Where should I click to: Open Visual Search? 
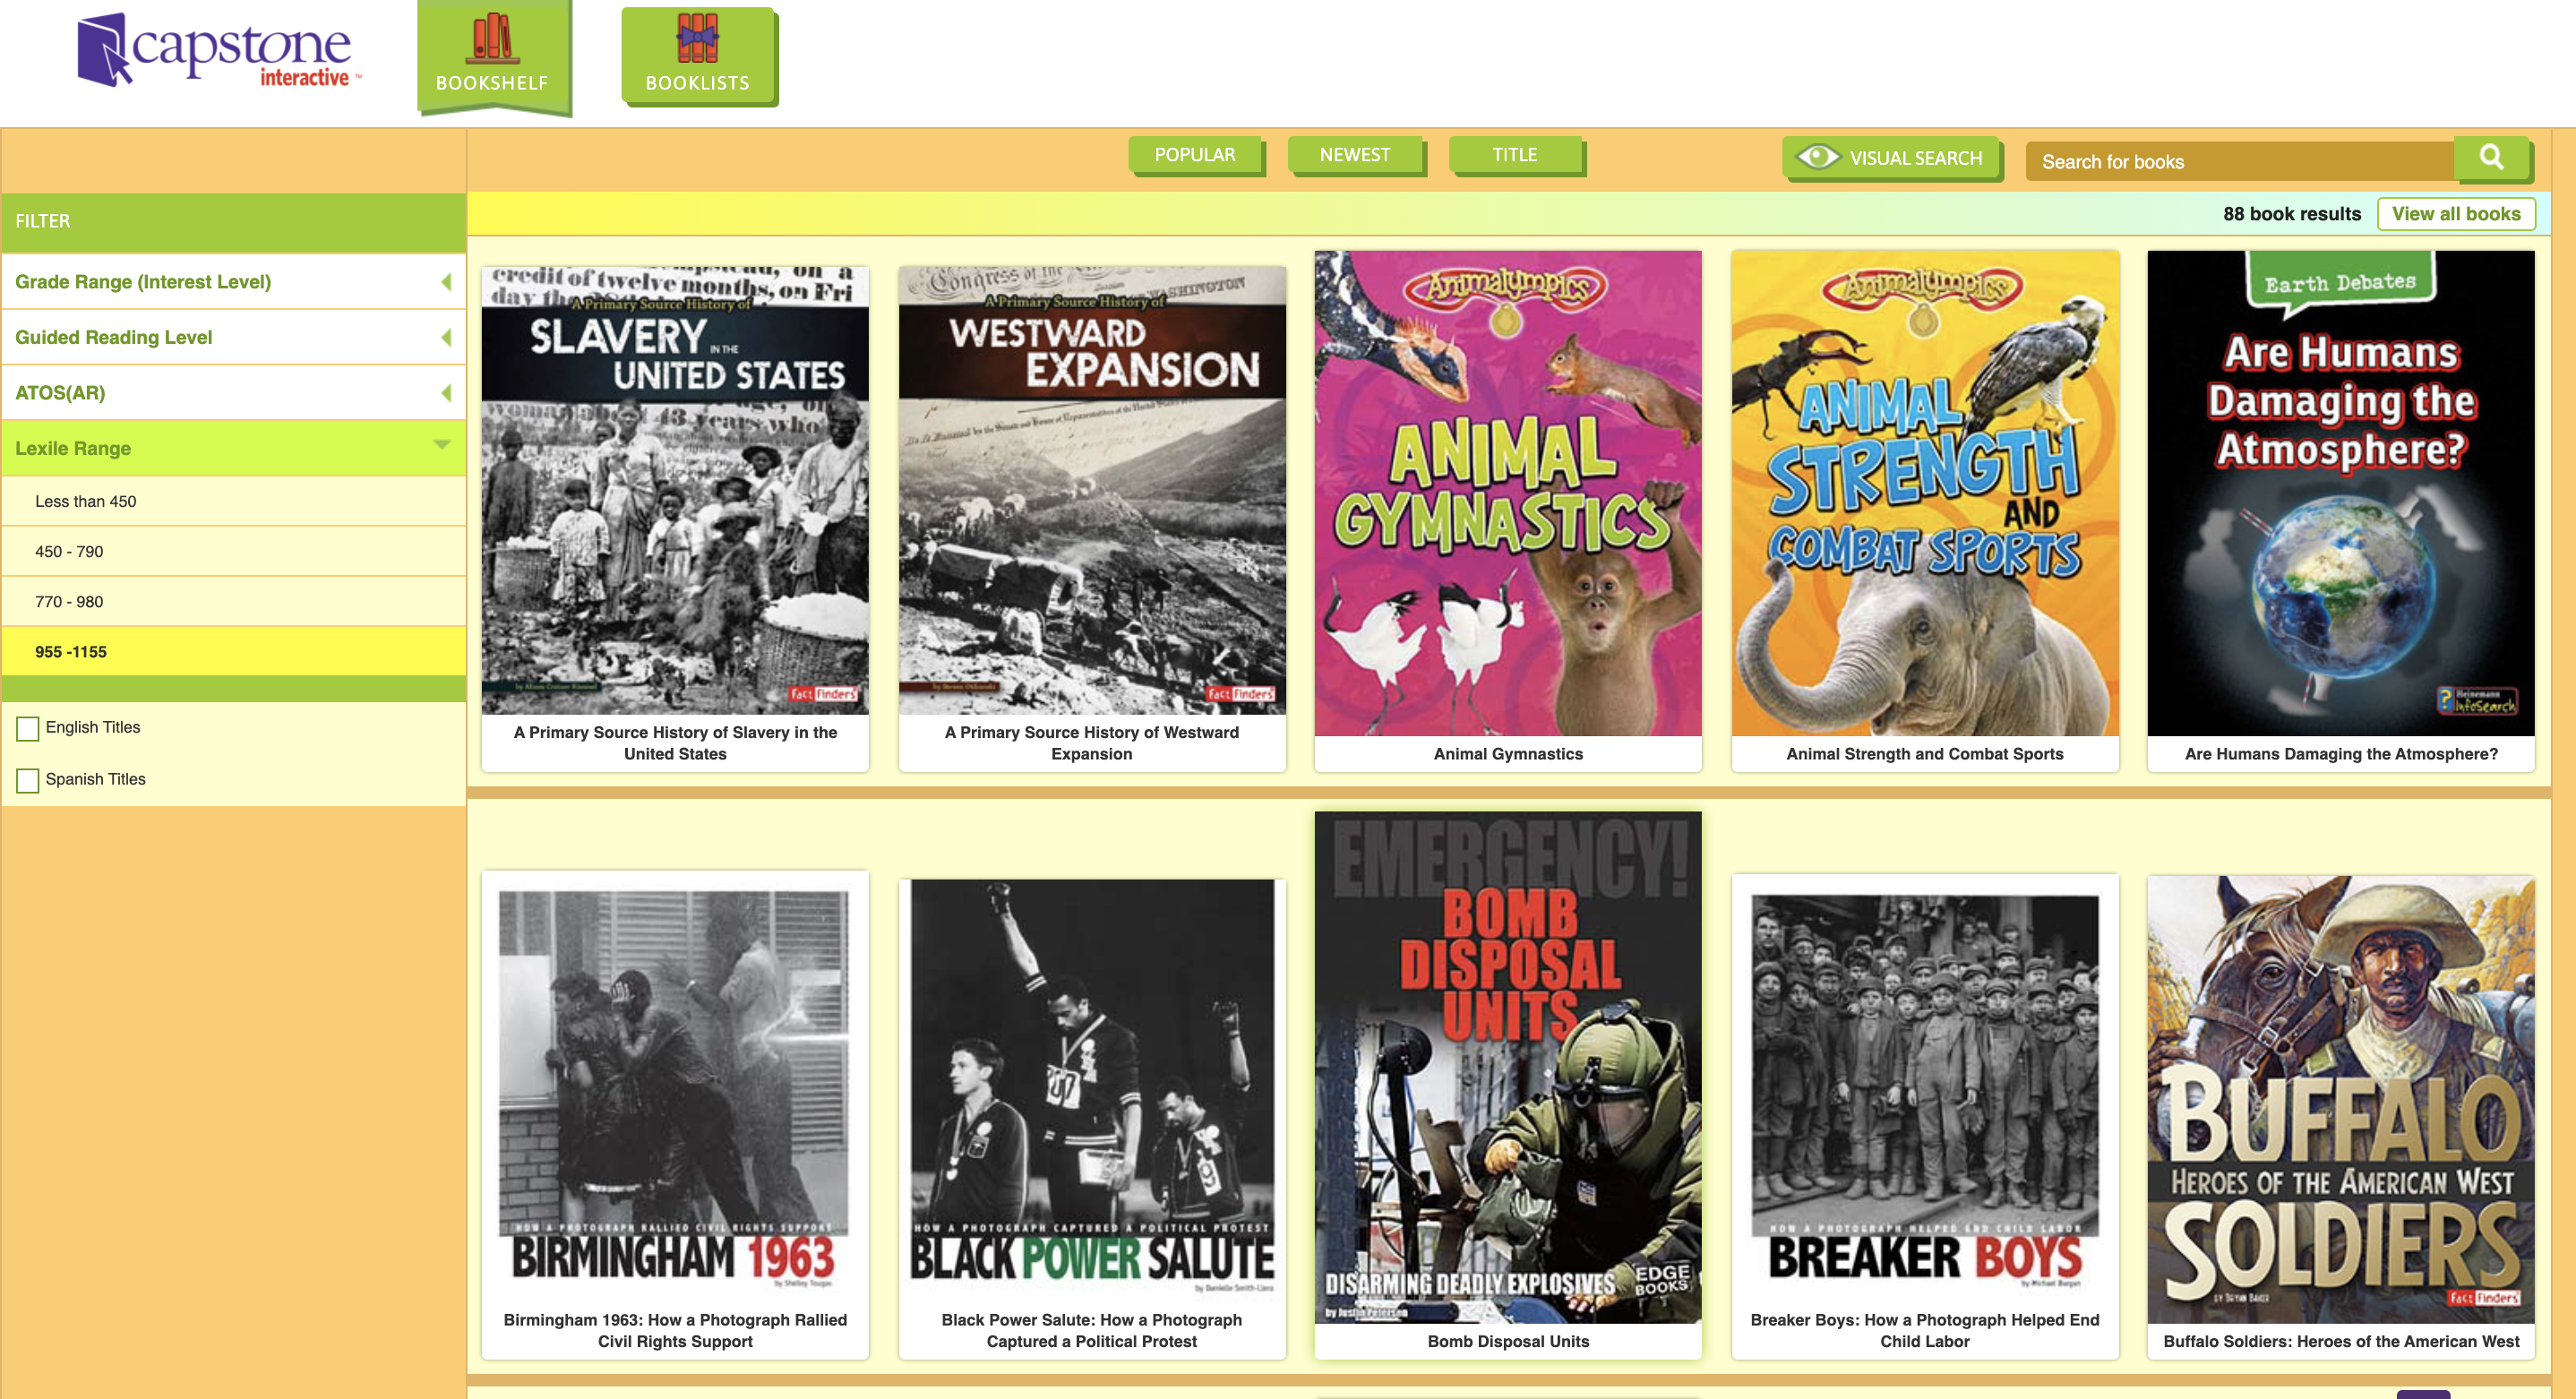pyautogui.click(x=1891, y=158)
